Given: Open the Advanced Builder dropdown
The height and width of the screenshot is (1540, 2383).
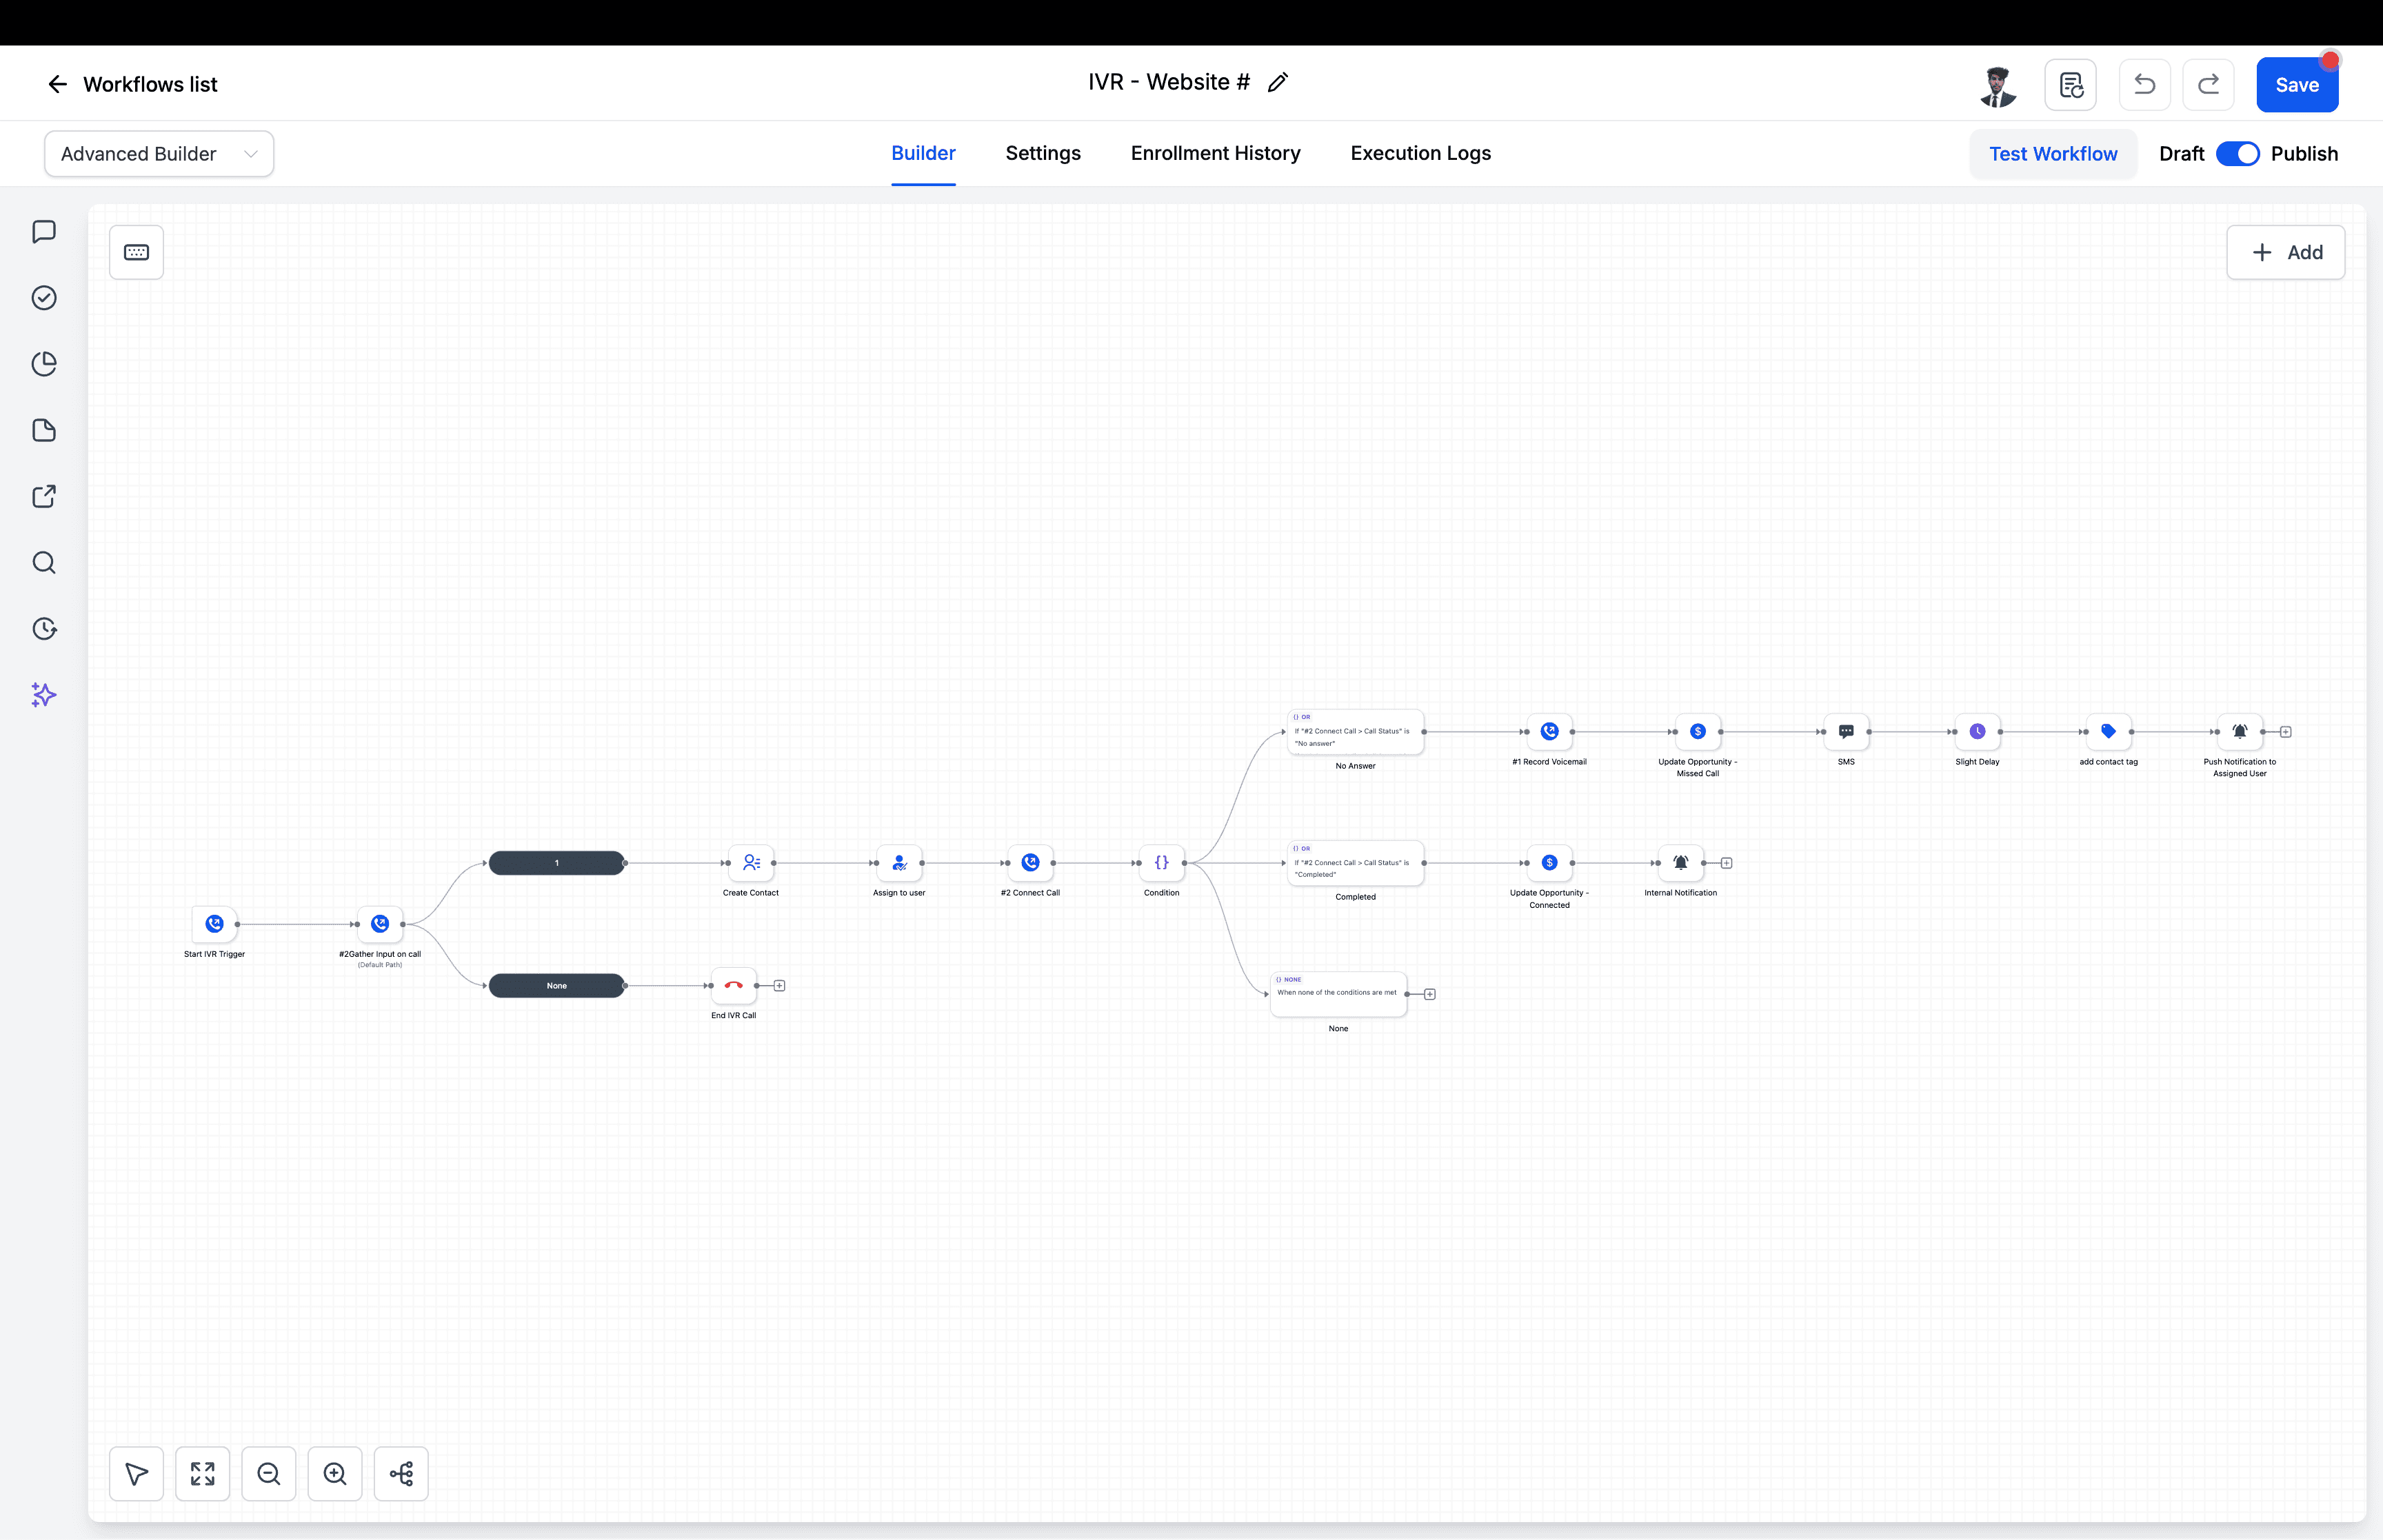Looking at the screenshot, I should click(159, 154).
